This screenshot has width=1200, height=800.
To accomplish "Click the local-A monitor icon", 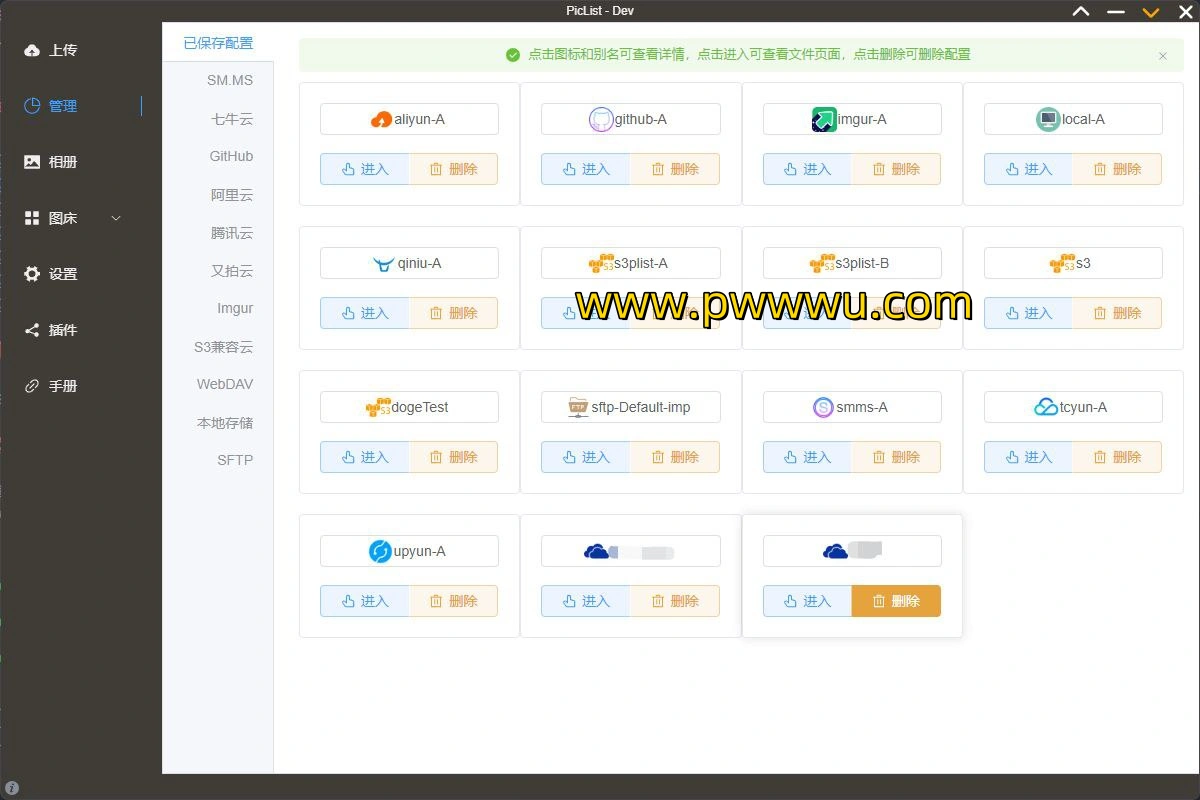I will click(x=1048, y=120).
